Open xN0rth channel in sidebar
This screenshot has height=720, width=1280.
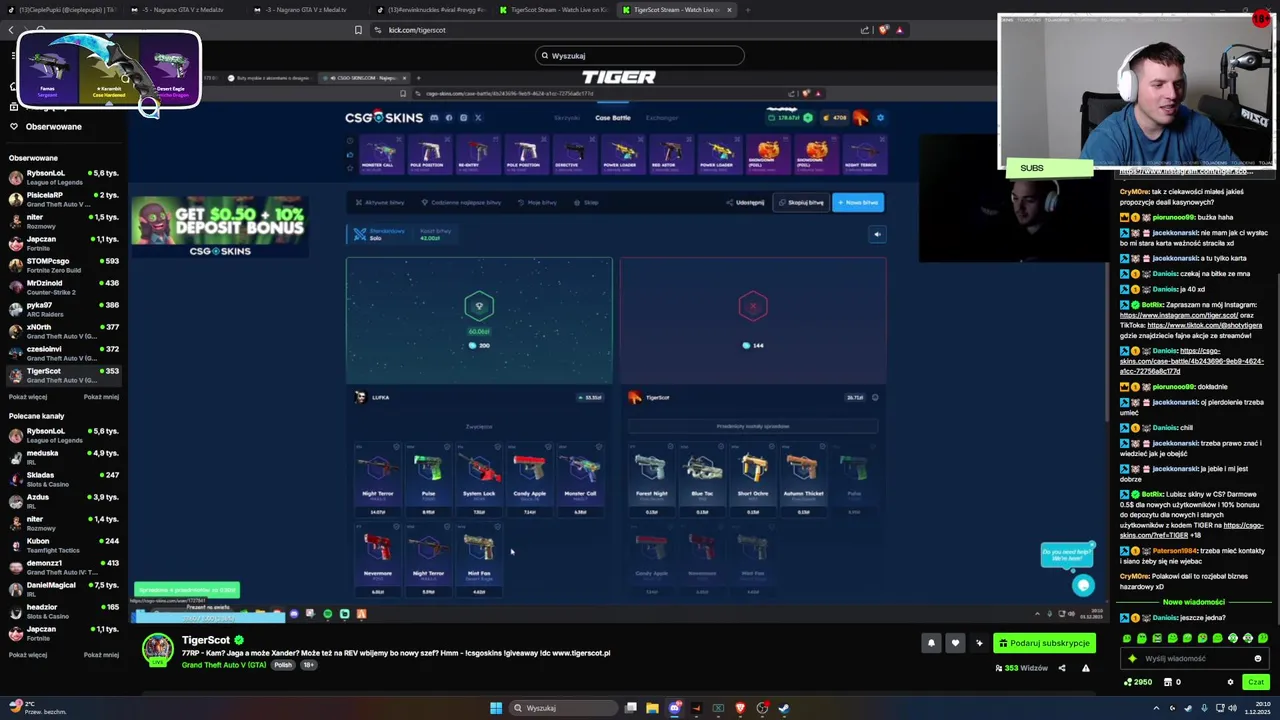pos(63,331)
